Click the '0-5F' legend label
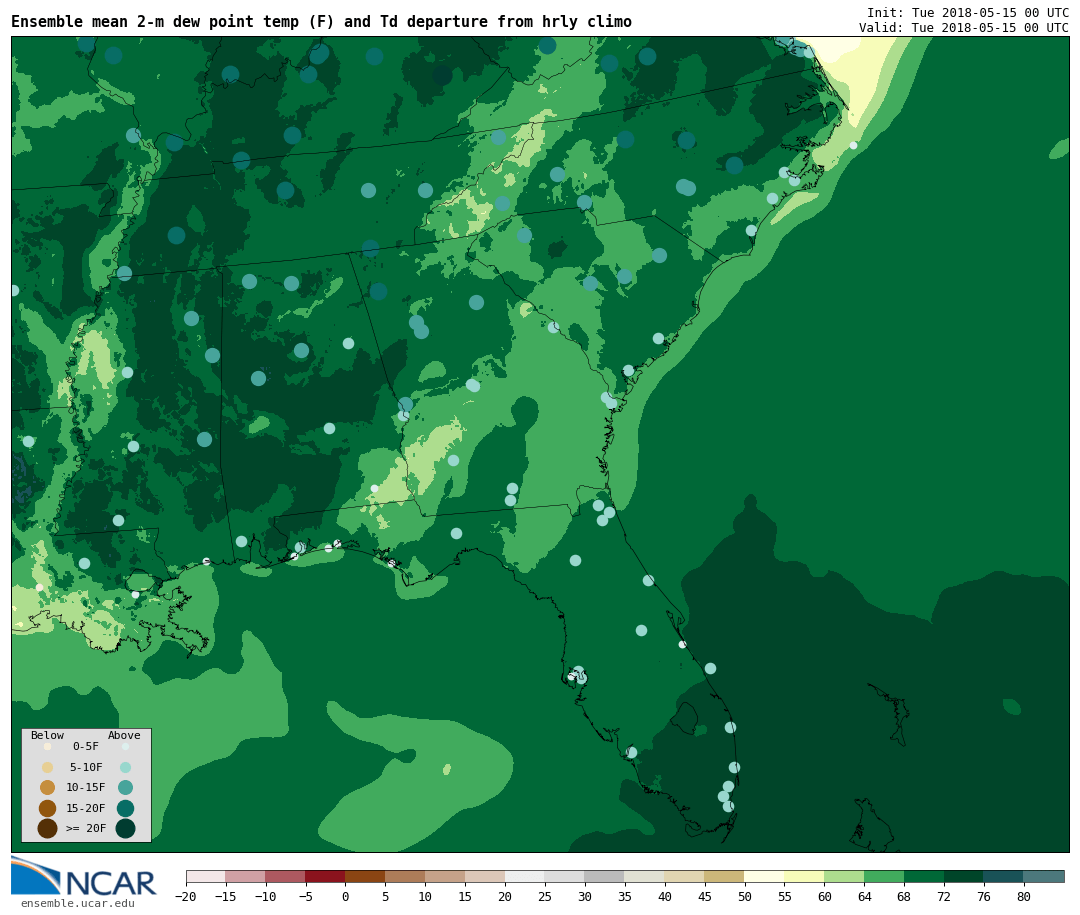Viewport: 1080px width, 915px height. [x=86, y=747]
